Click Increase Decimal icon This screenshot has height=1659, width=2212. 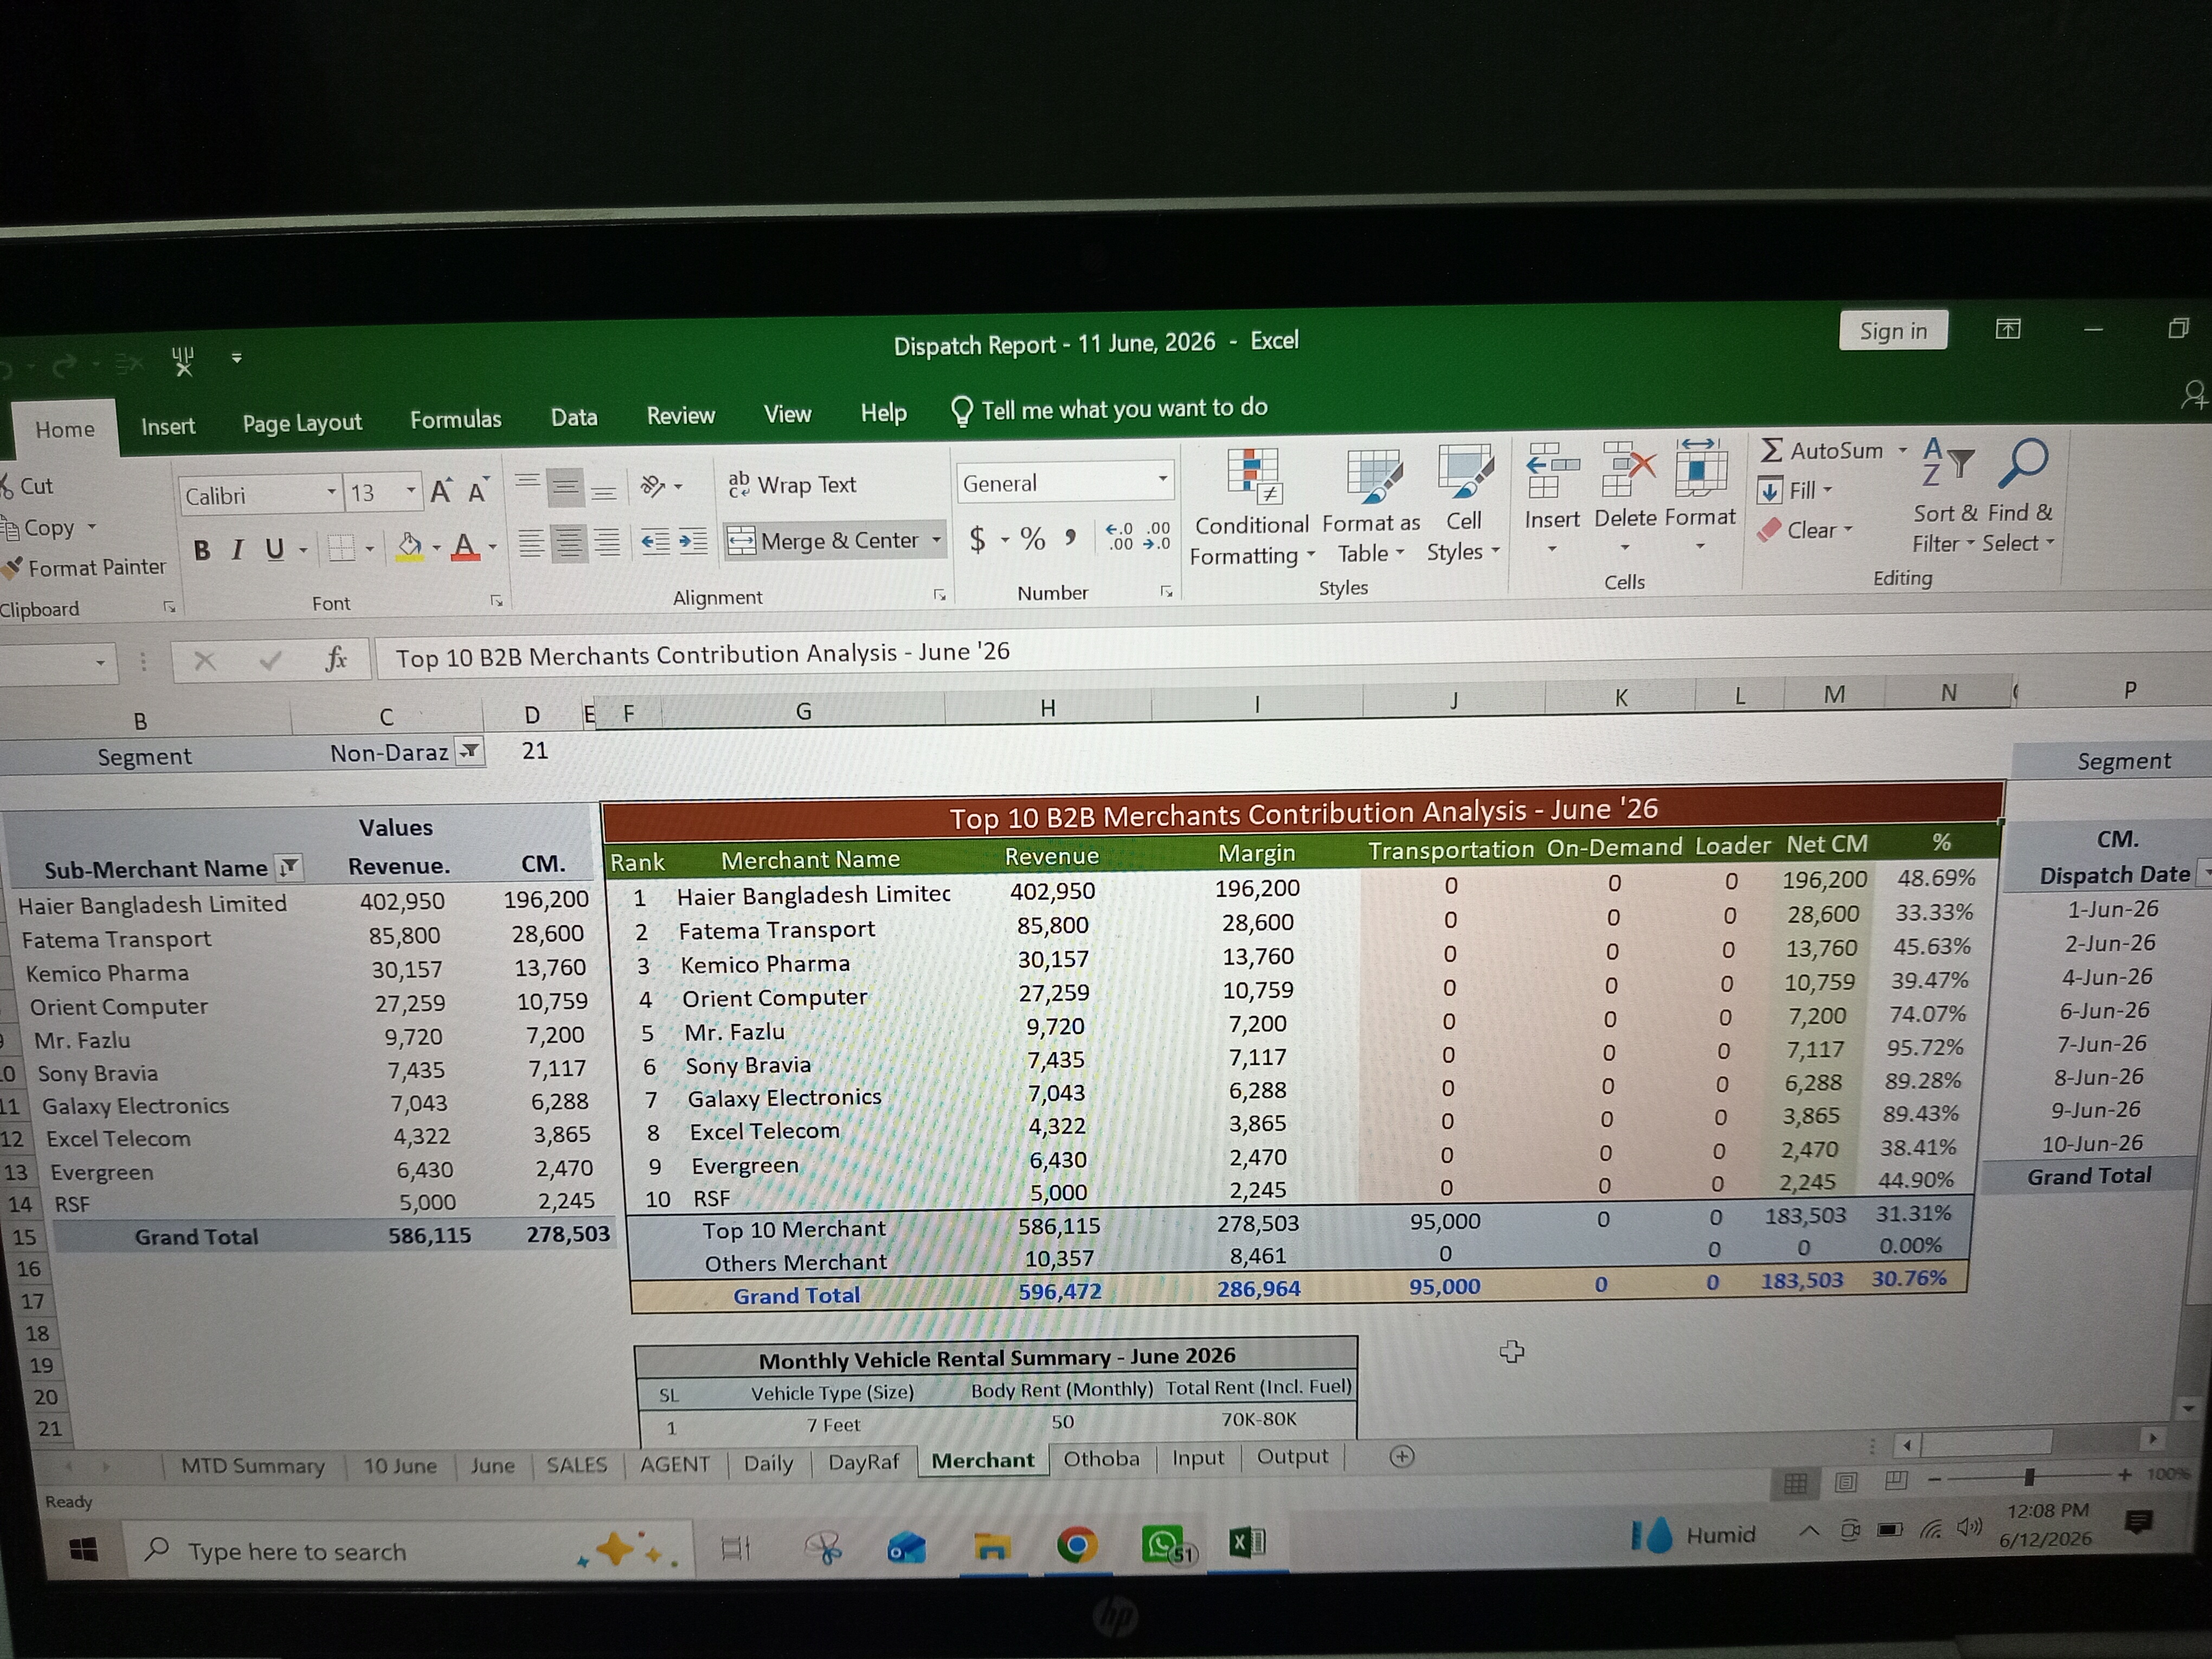[1119, 536]
